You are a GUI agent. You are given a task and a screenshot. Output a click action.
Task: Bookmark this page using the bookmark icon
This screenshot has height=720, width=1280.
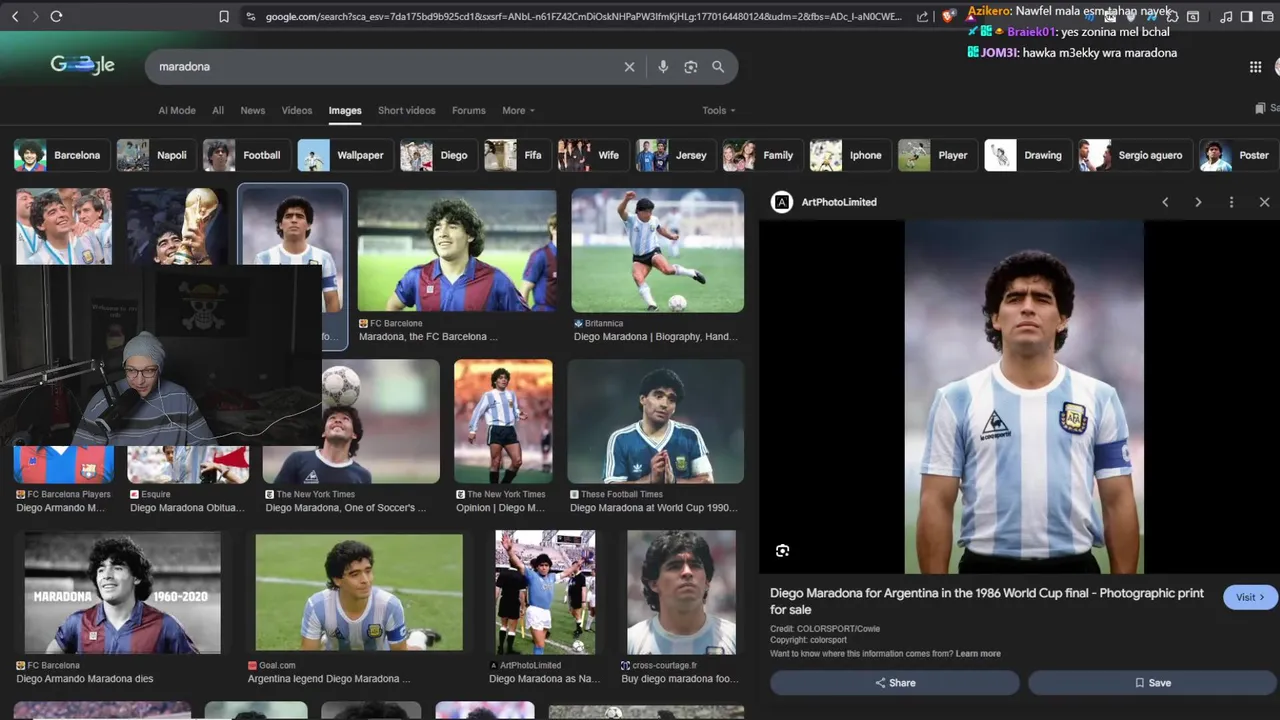pyautogui.click(x=224, y=16)
